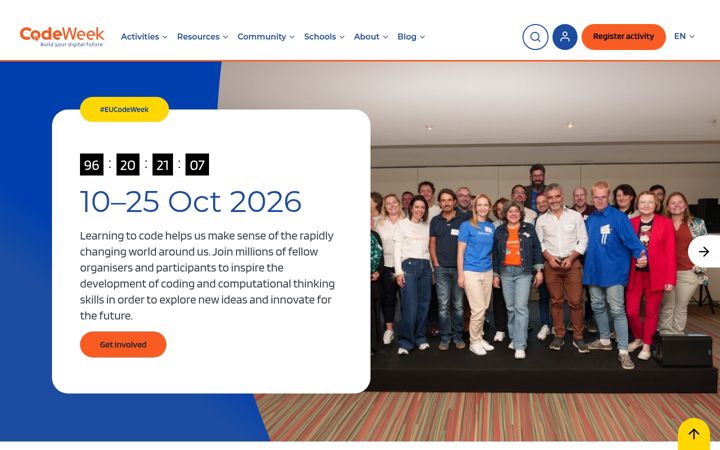Click the Get involved button

(x=123, y=344)
